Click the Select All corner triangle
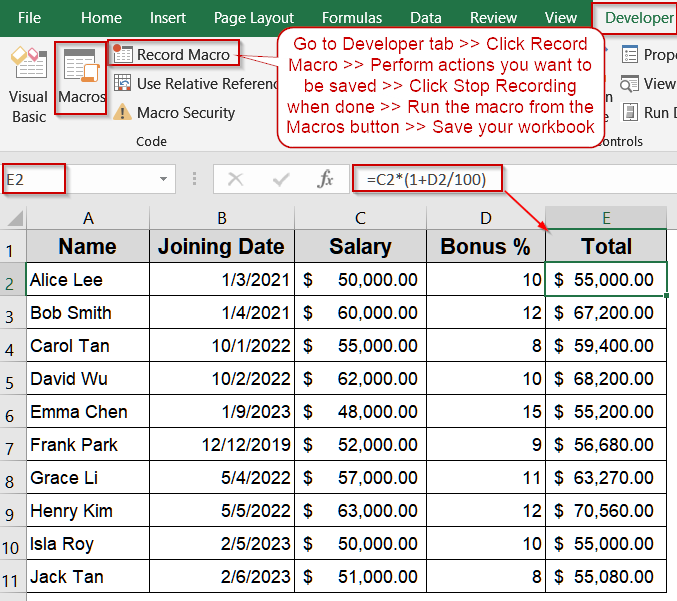The image size is (677, 601). coord(14,218)
